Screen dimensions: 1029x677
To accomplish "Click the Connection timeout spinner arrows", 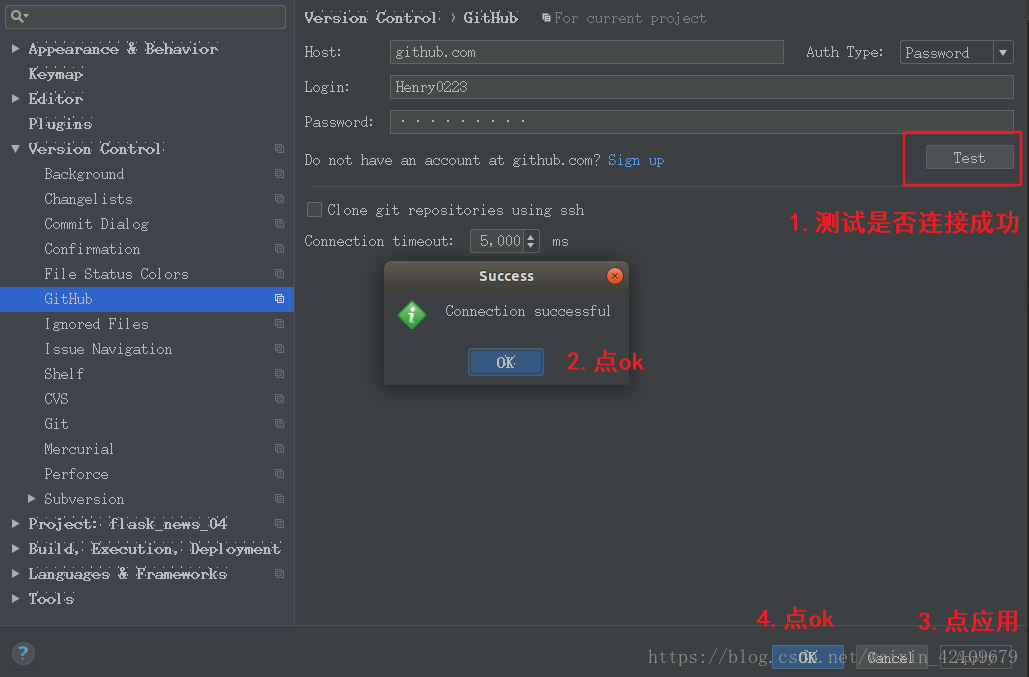I will (x=531, y=241).
